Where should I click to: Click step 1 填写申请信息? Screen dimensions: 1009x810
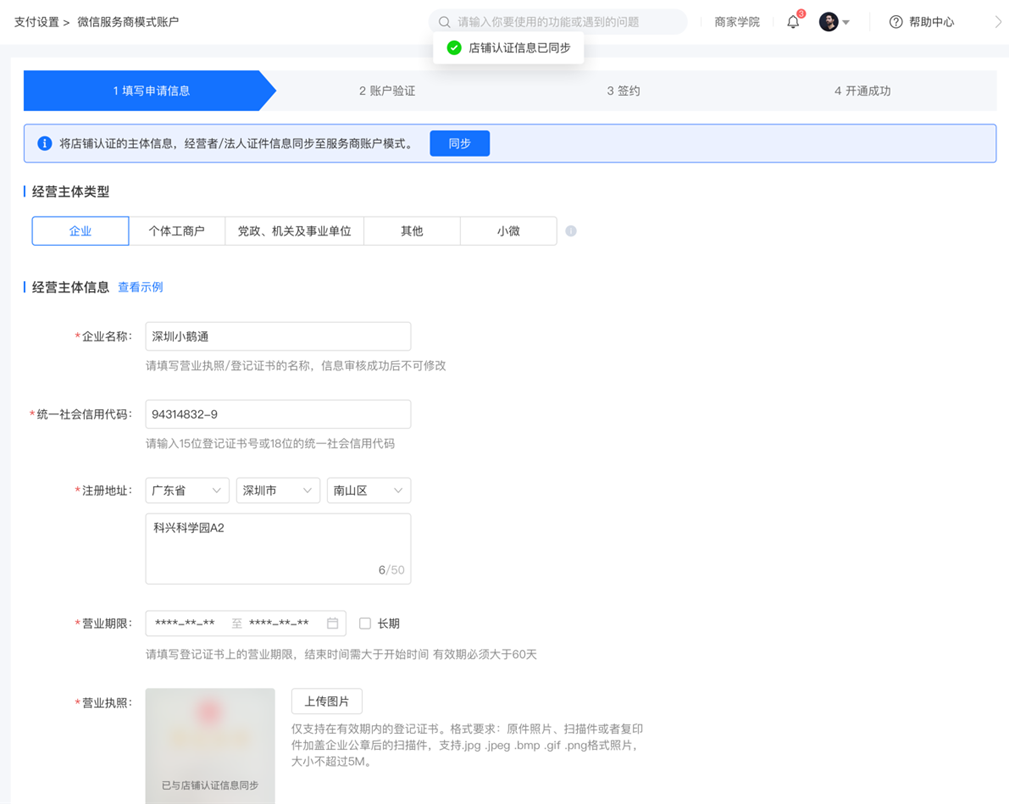point(151,91)
